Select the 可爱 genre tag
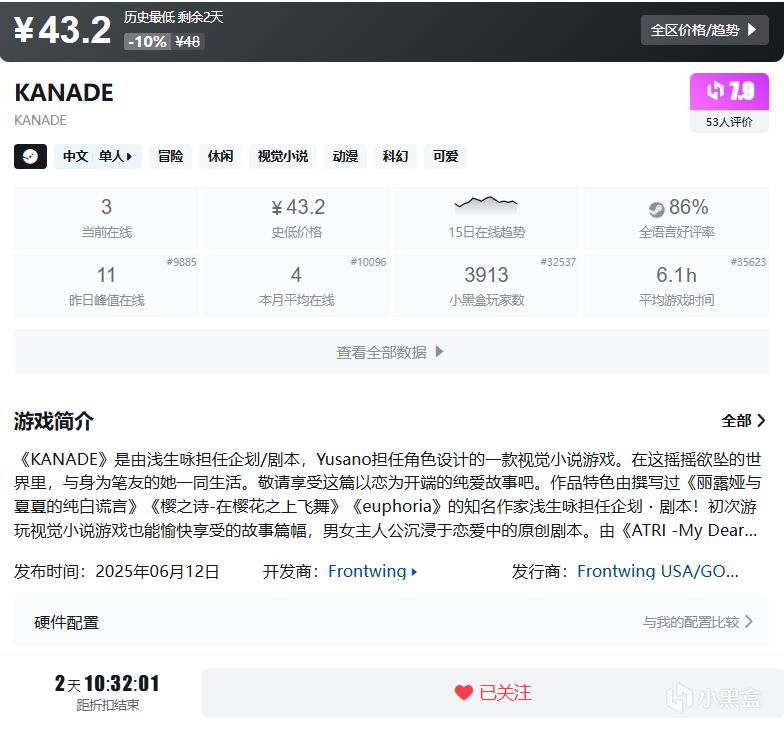The image size is (784, 730). (x=446, y=156)
